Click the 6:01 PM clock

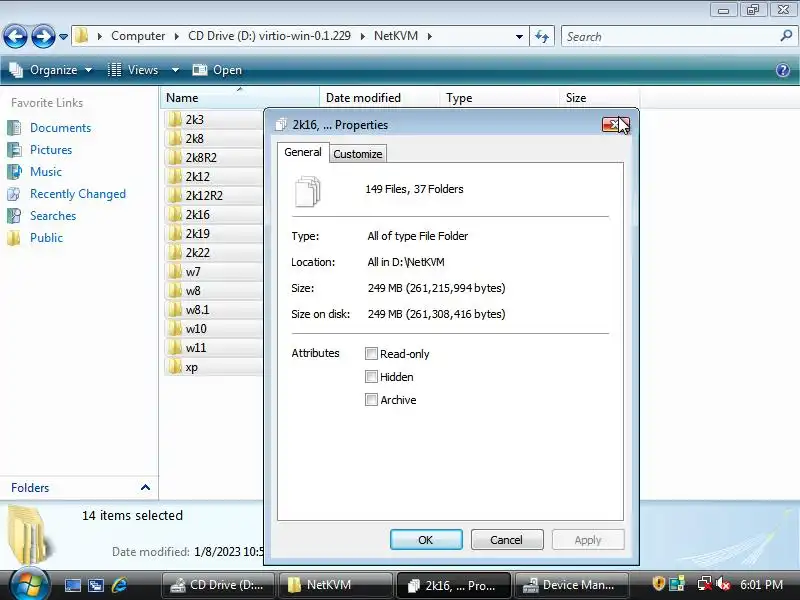(x=761, y=585)
